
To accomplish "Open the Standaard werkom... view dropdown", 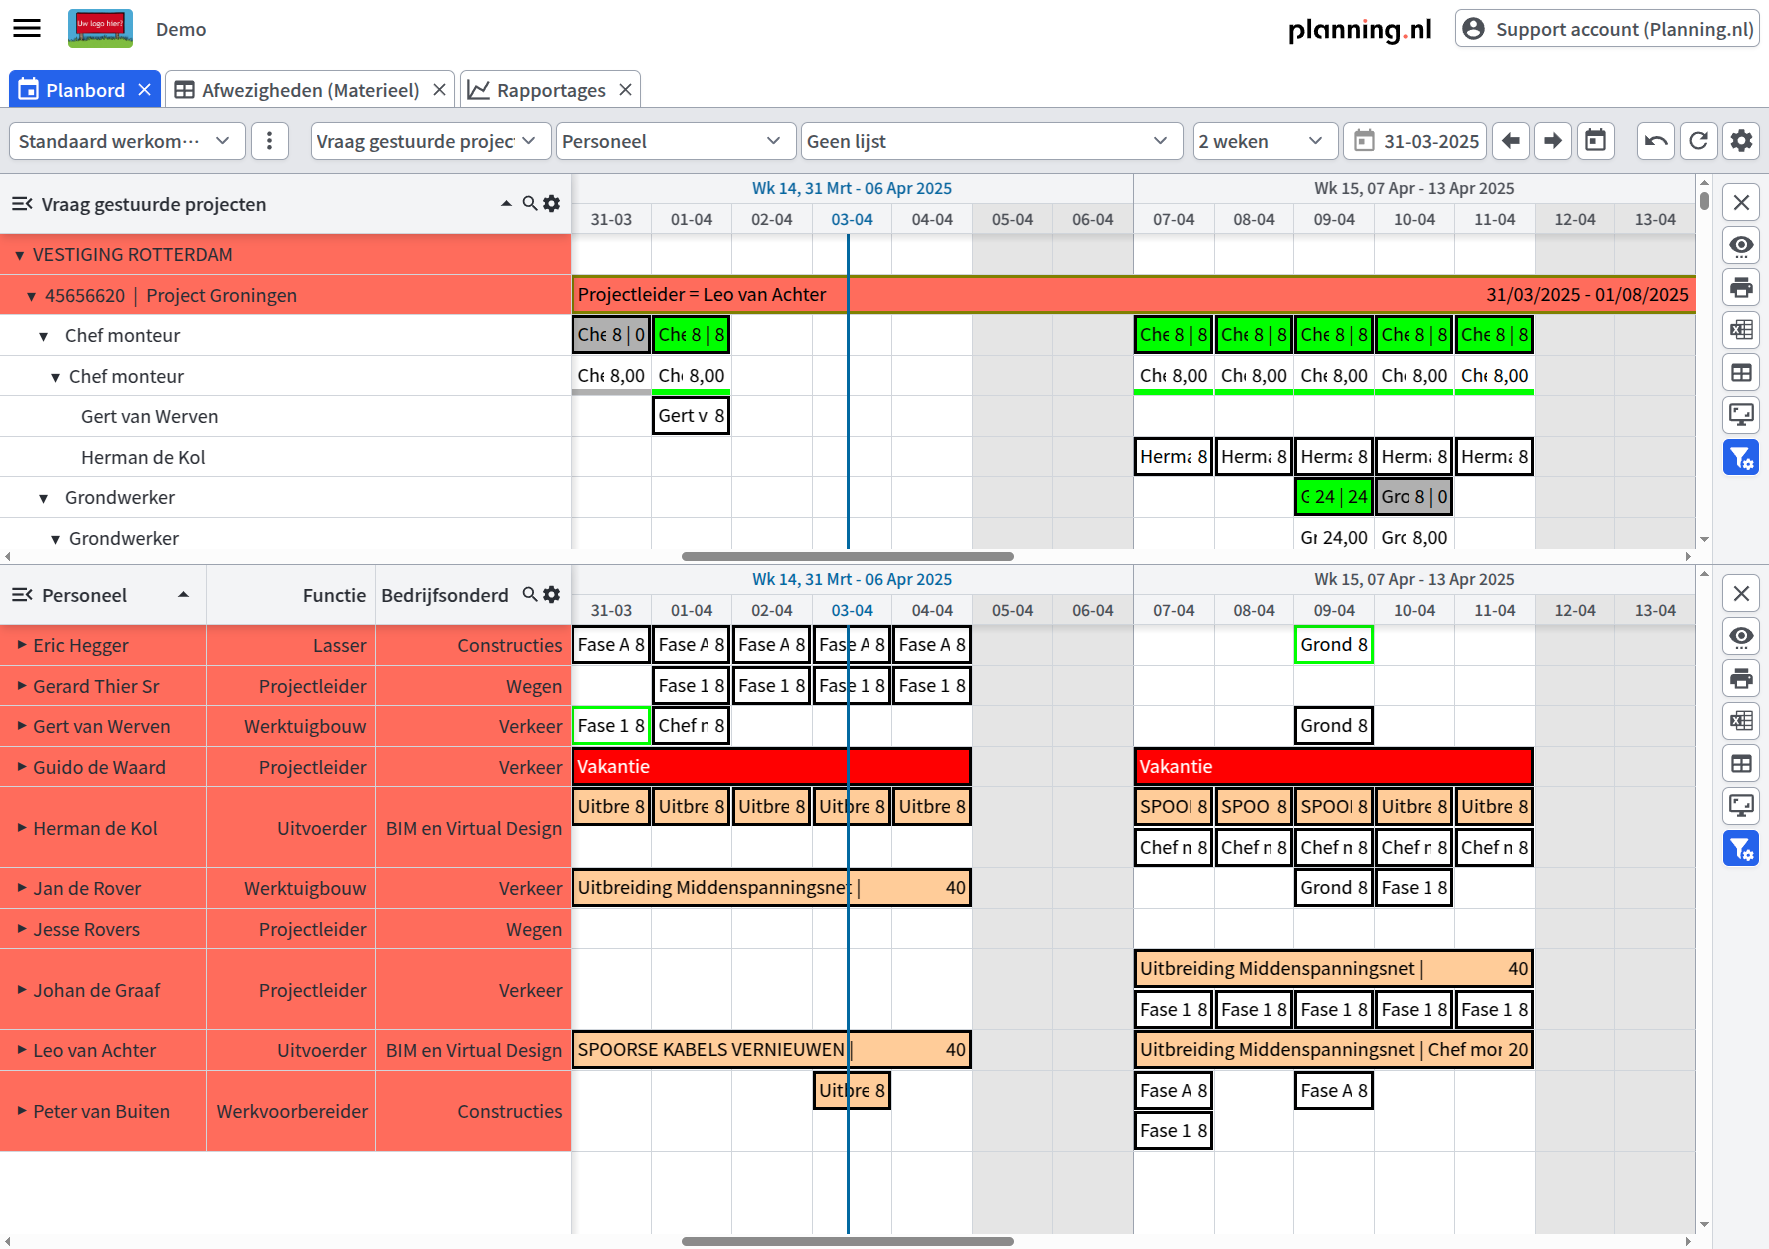I will 126,141.
